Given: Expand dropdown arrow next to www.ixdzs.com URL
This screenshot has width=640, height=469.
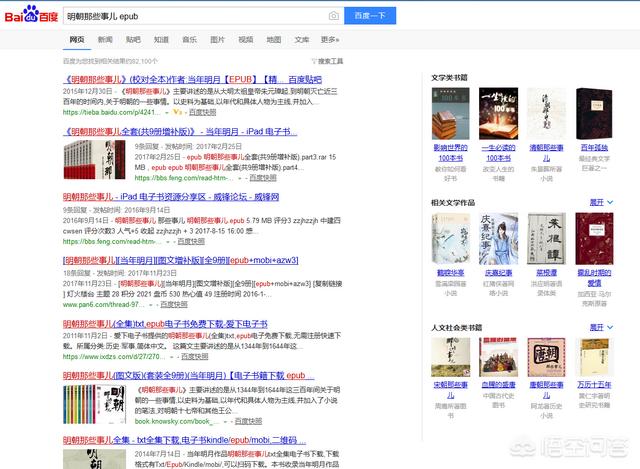Looking at the screenshot, I should (x=171, y=357).
